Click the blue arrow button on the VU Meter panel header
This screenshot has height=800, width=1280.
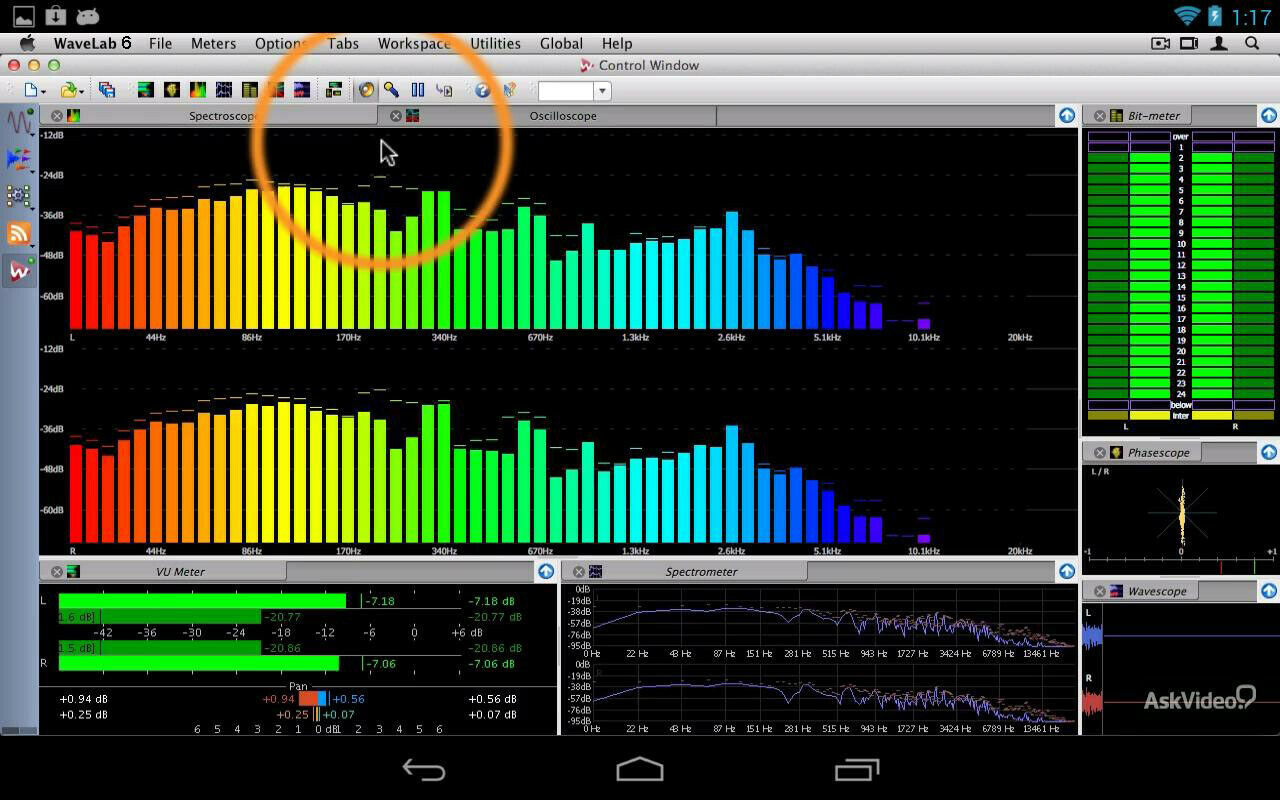[x=545, y=571]
